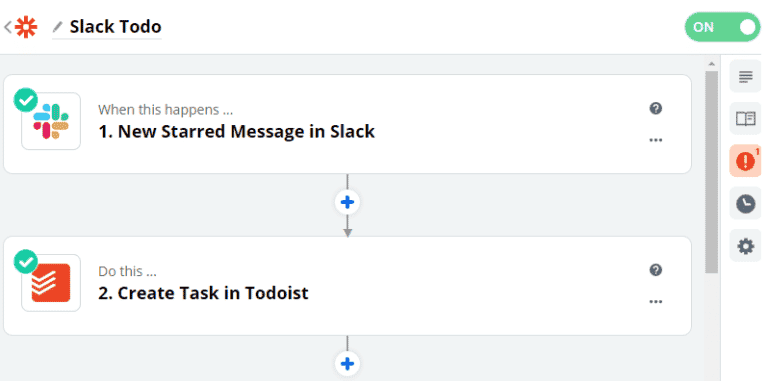Add a step after Create Task in Todoist
The image size is (768, 381).
tap(347, 364)
